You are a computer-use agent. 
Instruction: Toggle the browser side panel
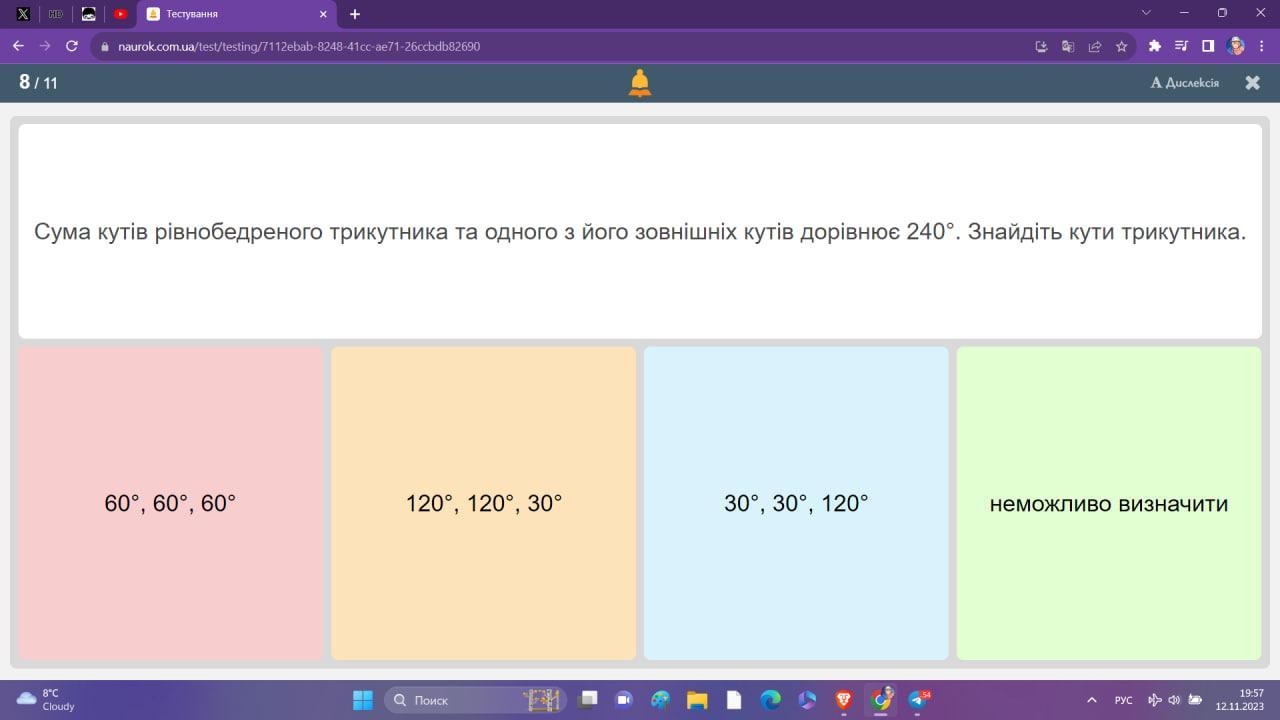coord(1208,46)
